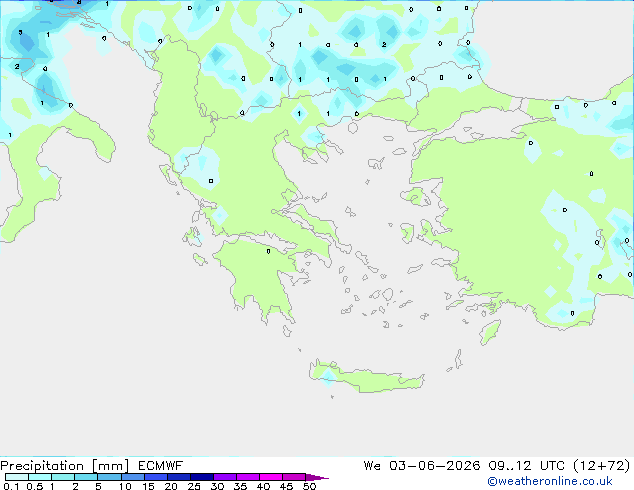Screen dimensions: 634x490
Task: Click the 0.1–0.5 mm lightest cyan legend swatch
Action: click(x=17, y=477)
